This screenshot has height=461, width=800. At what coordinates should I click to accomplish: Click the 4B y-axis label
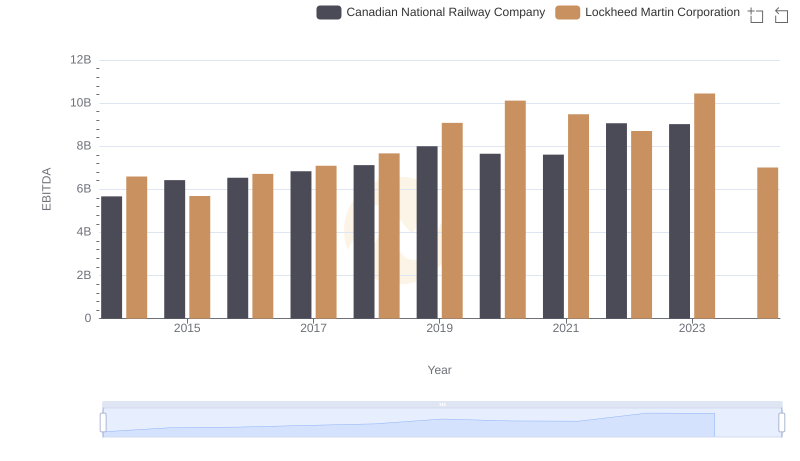[84, 232]
